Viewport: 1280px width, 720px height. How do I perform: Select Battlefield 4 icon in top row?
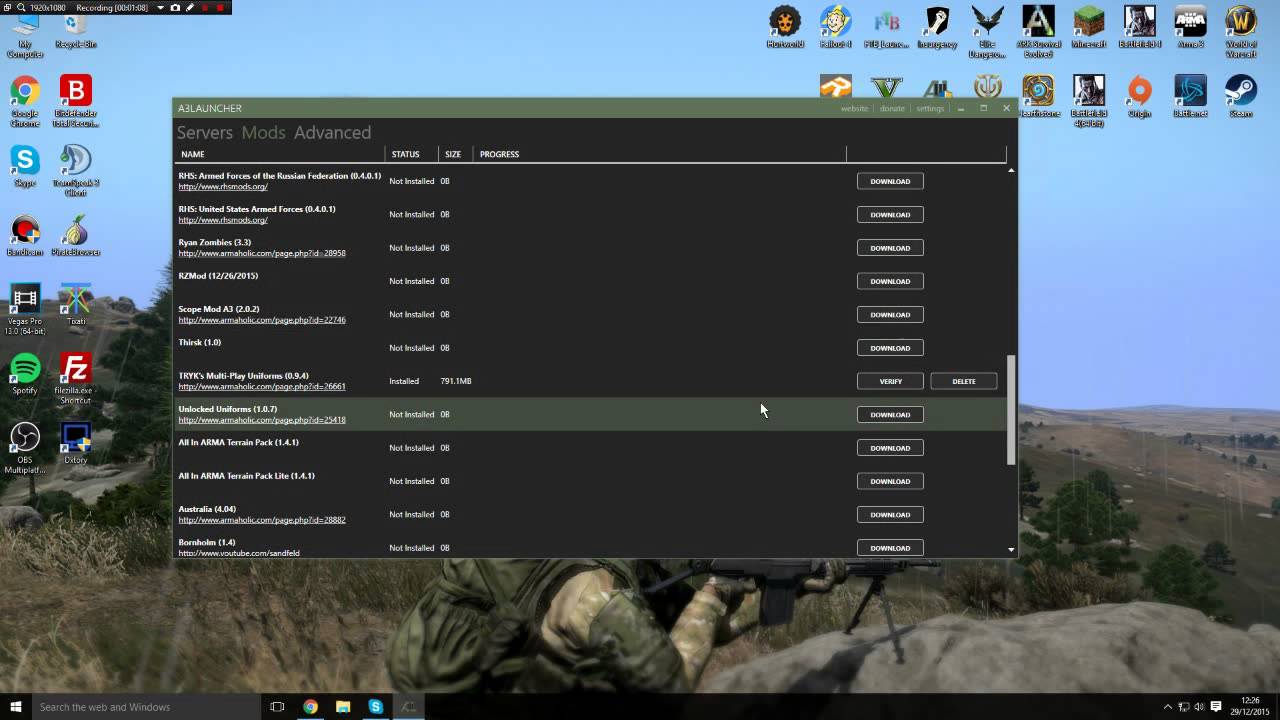coord(1140,28)
